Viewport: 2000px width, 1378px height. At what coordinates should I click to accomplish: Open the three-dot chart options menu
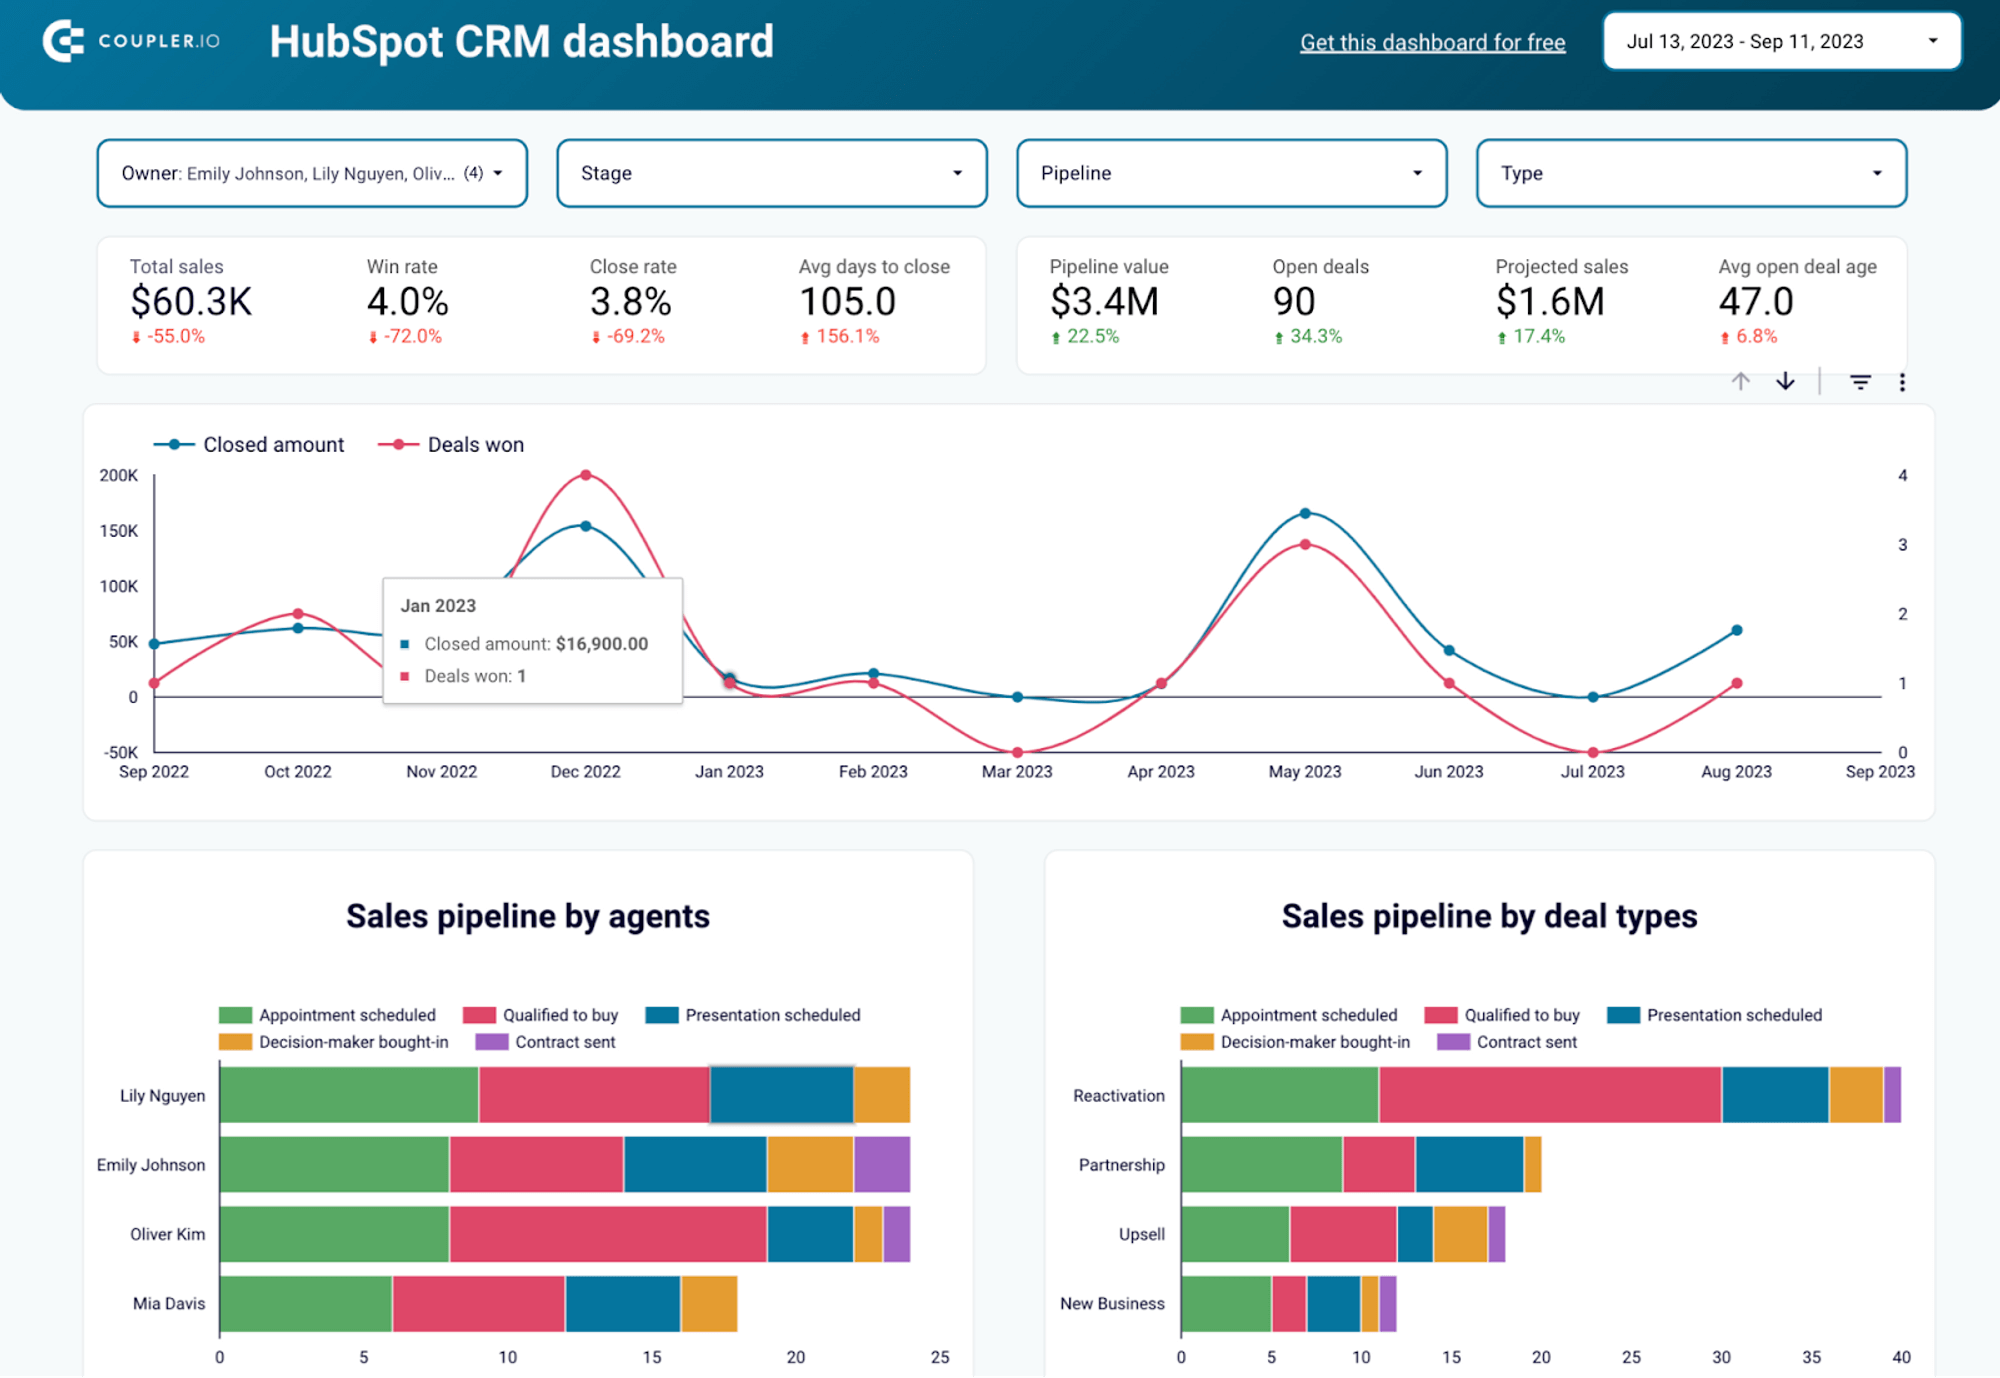coord(1903,381)
